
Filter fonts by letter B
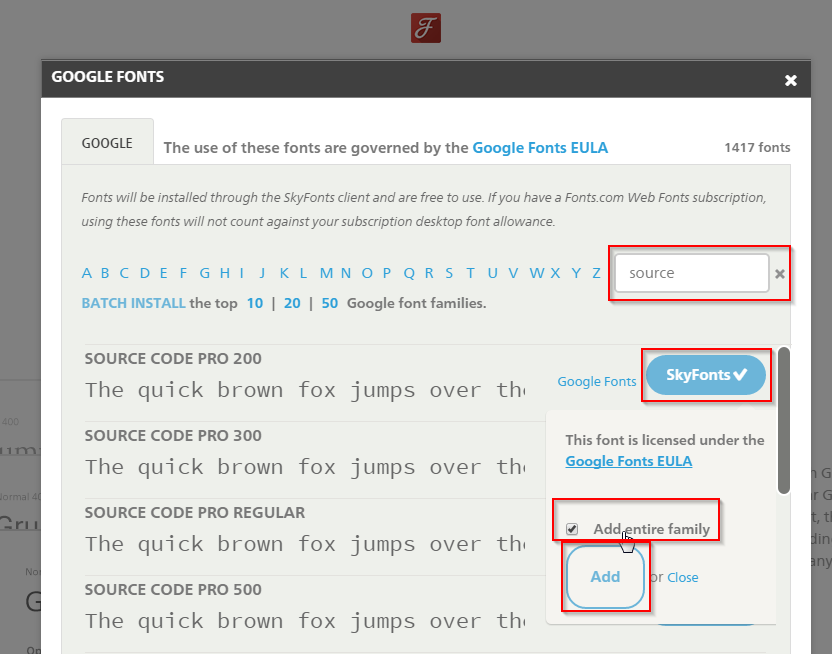(105, 273)
